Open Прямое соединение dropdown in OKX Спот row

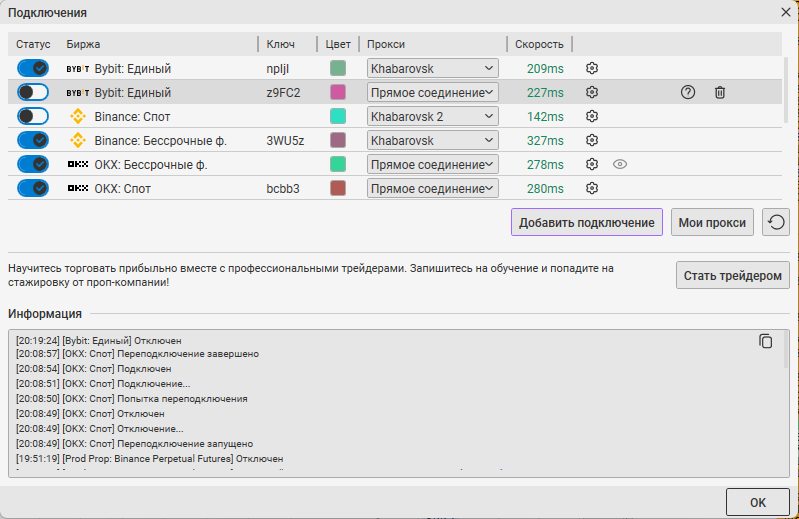[432, 188]
